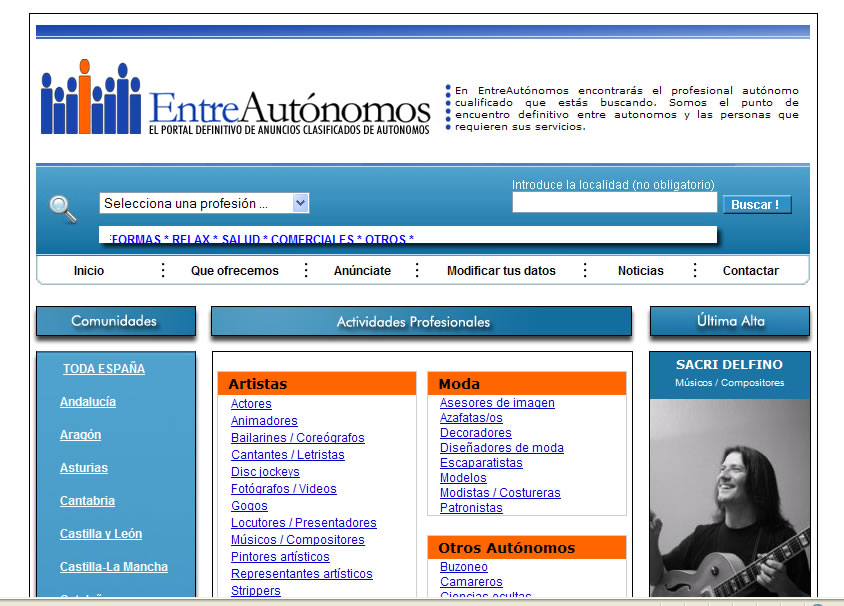Open 'Representantes artísticos' link
The image size is (844, 606).
pos(301,574)
